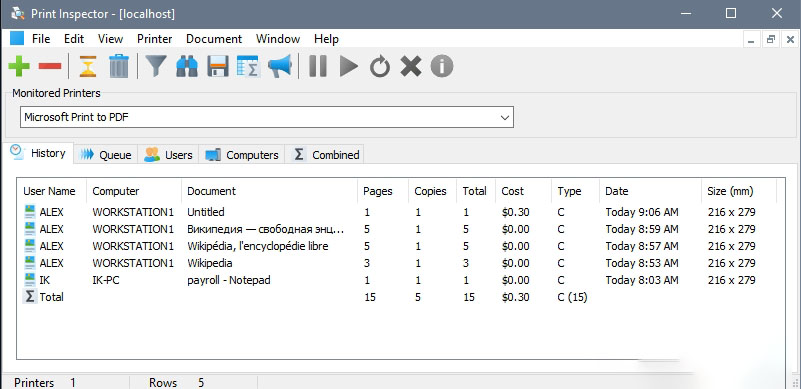Resume printing with the play button
The height and width of the screenshot is (389, 801).
coord(349,66)
